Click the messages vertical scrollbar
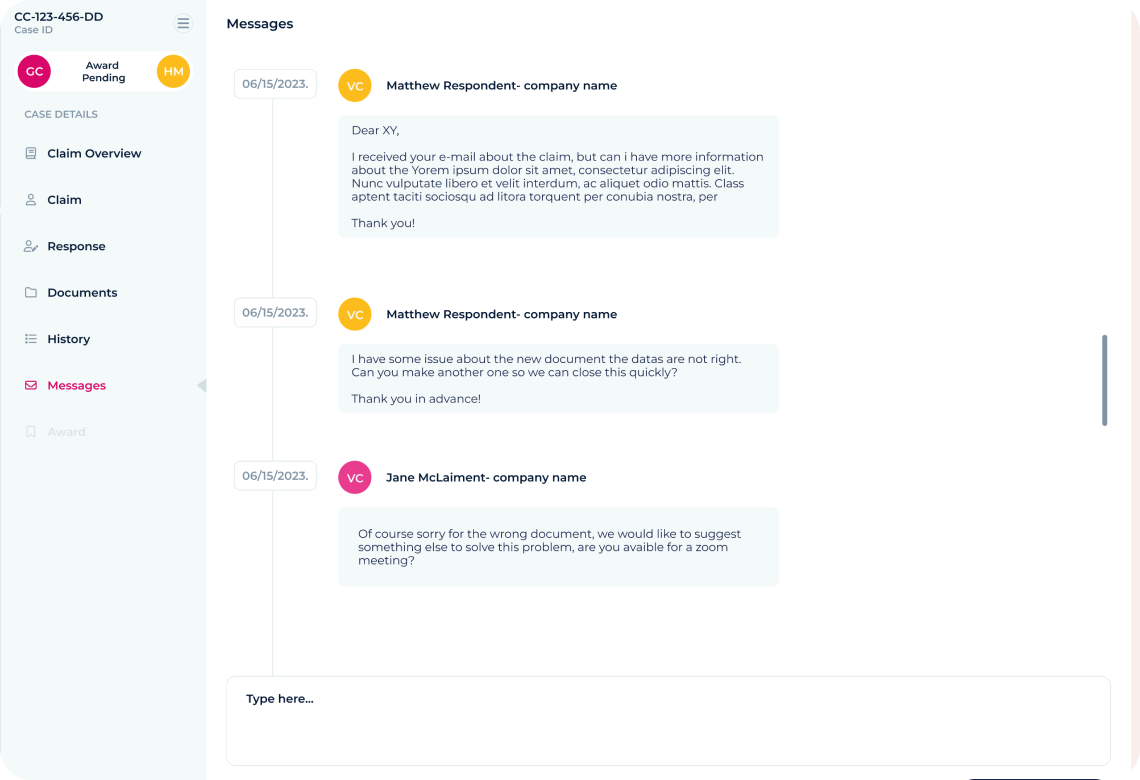1140x780 pixels. click(1104, 380)
